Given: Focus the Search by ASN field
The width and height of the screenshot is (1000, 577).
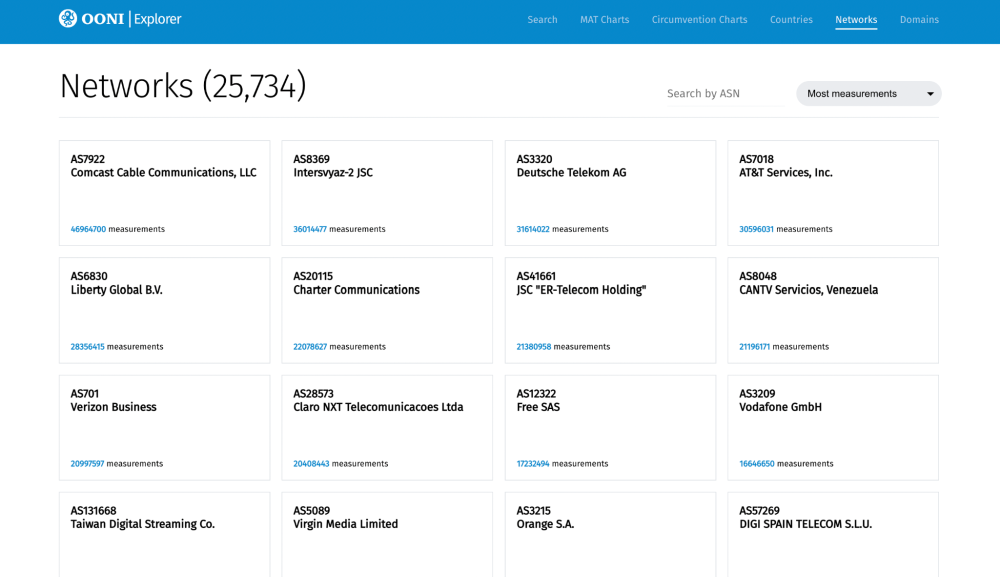Looking at the screenshot, I should 724,94.
